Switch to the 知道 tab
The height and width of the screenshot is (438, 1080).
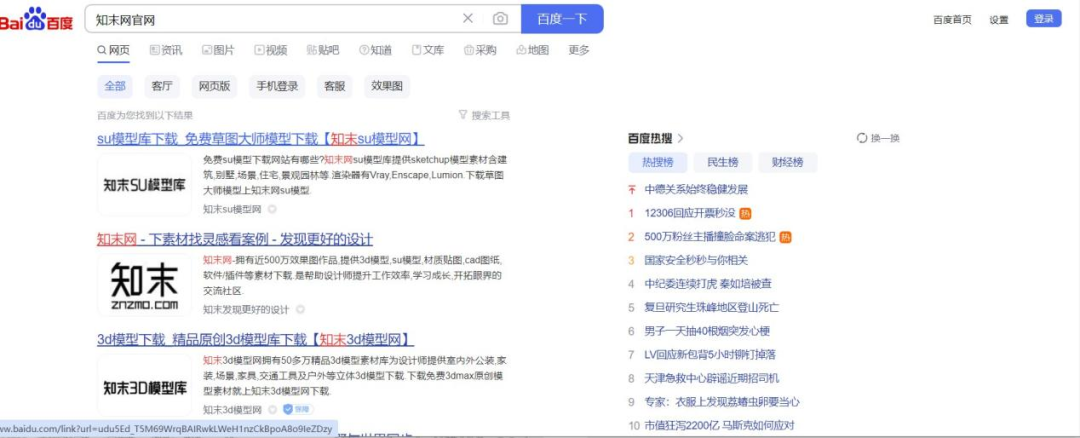coord(375,50)
